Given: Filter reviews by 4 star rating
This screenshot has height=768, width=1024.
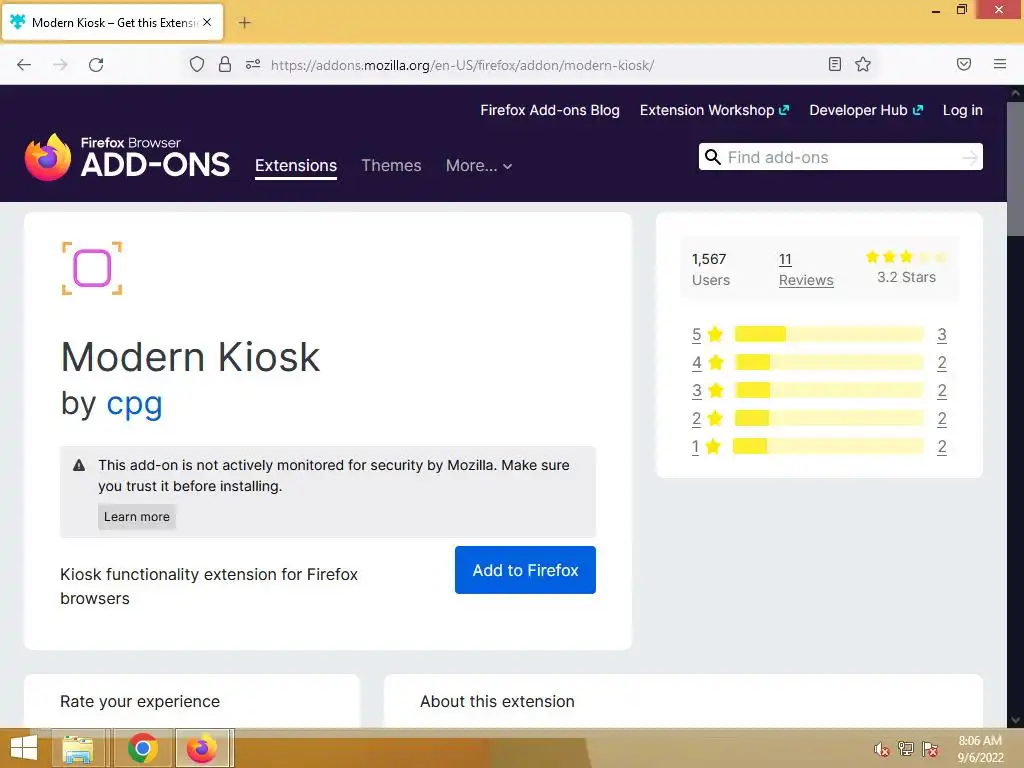Looking at the screenshot, I should [707, 362].
